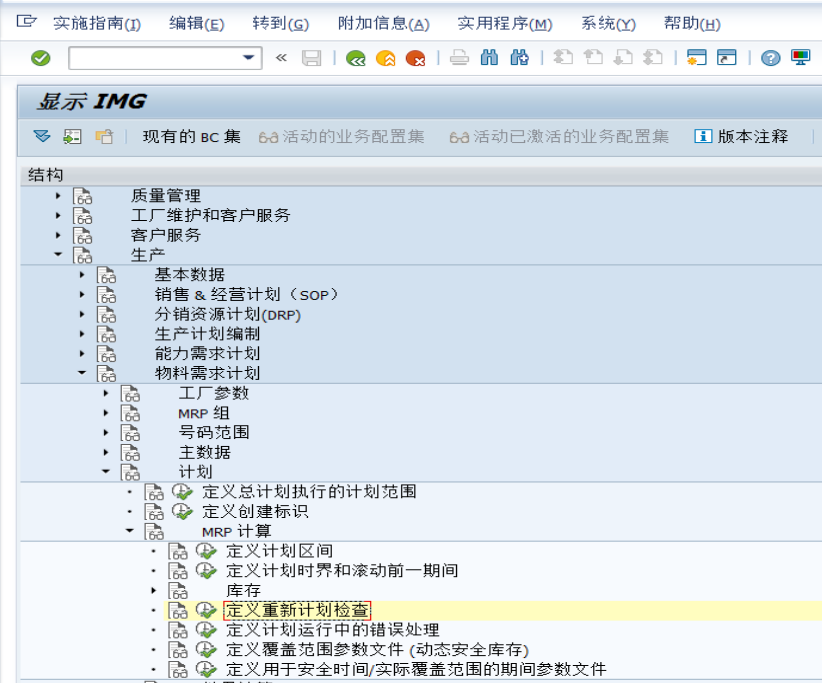Viewport: 822px width, 683px height.
Task: Click the blue Help question mark icon
Action: click(771, 58)
